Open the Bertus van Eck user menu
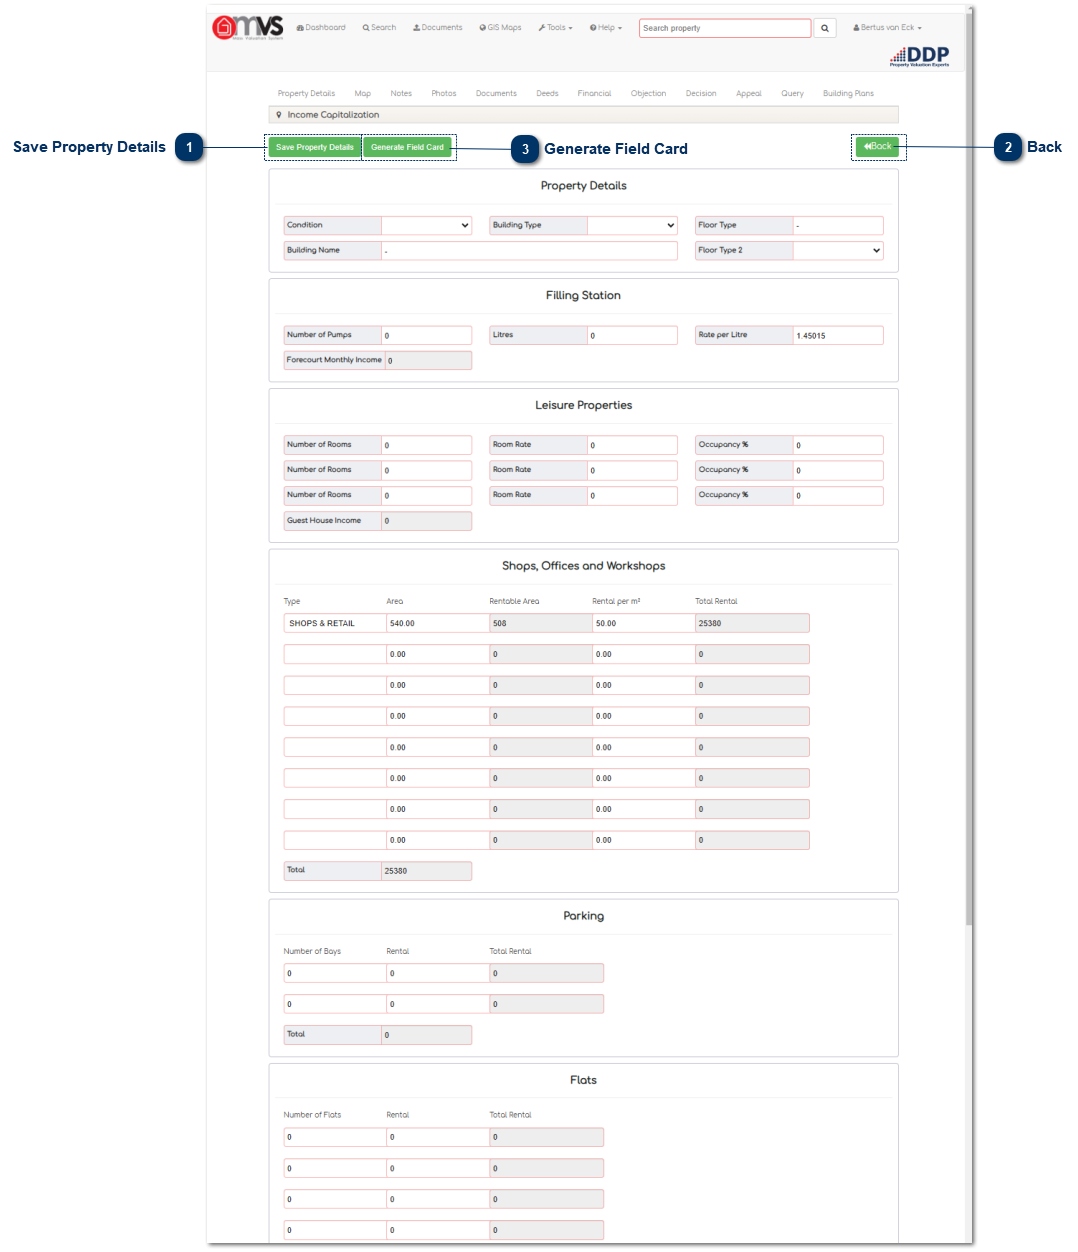Screen dimensions: 1078x1252 click(887, 28)
